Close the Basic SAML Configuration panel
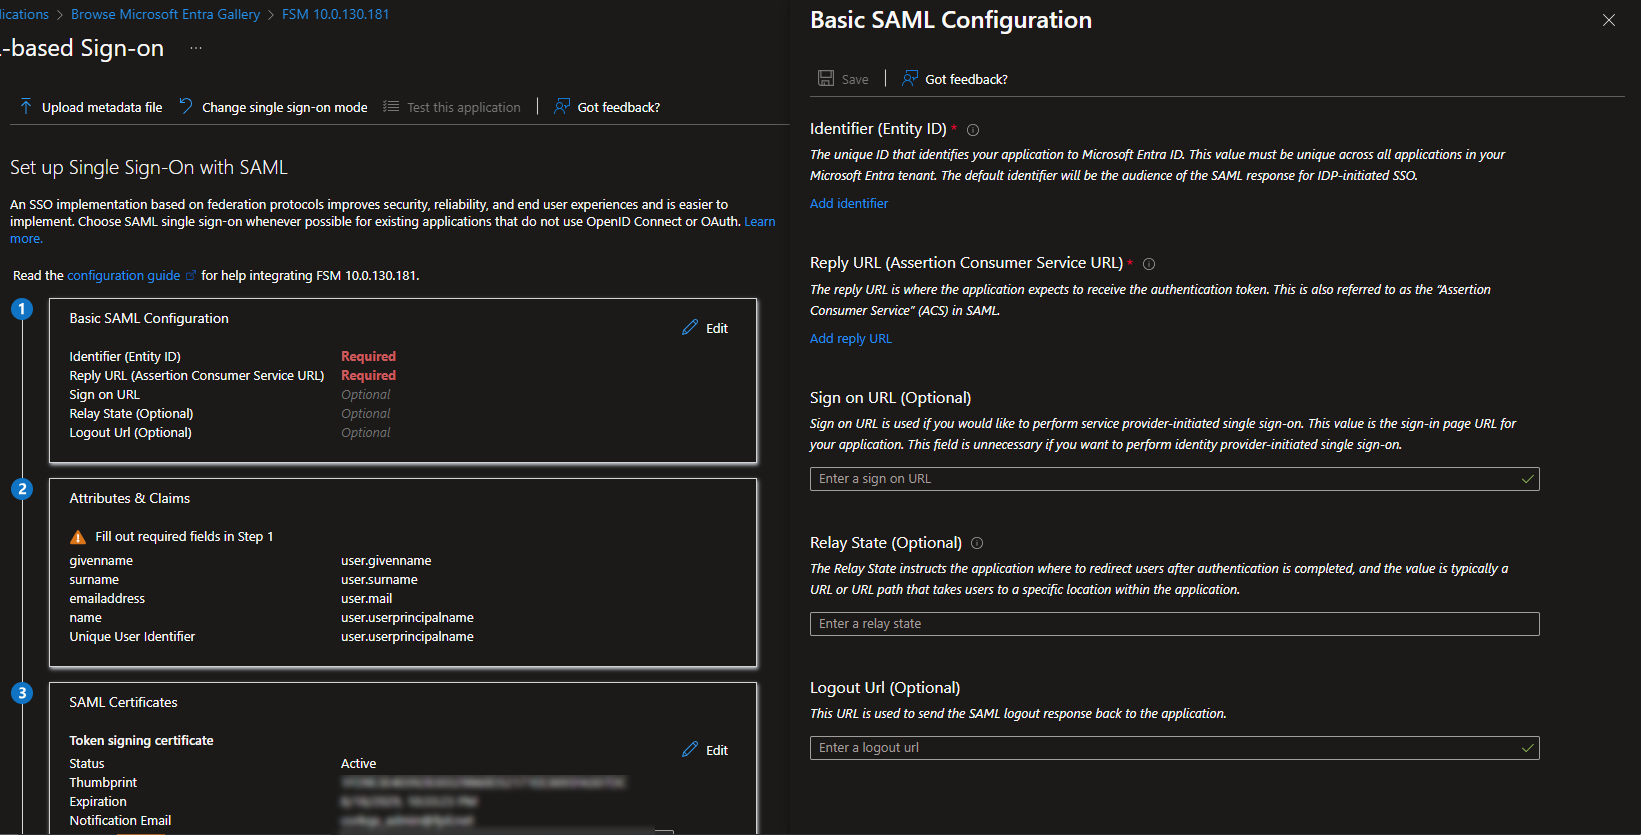The image size is (1641, 835). click(x=1608, y=20)
